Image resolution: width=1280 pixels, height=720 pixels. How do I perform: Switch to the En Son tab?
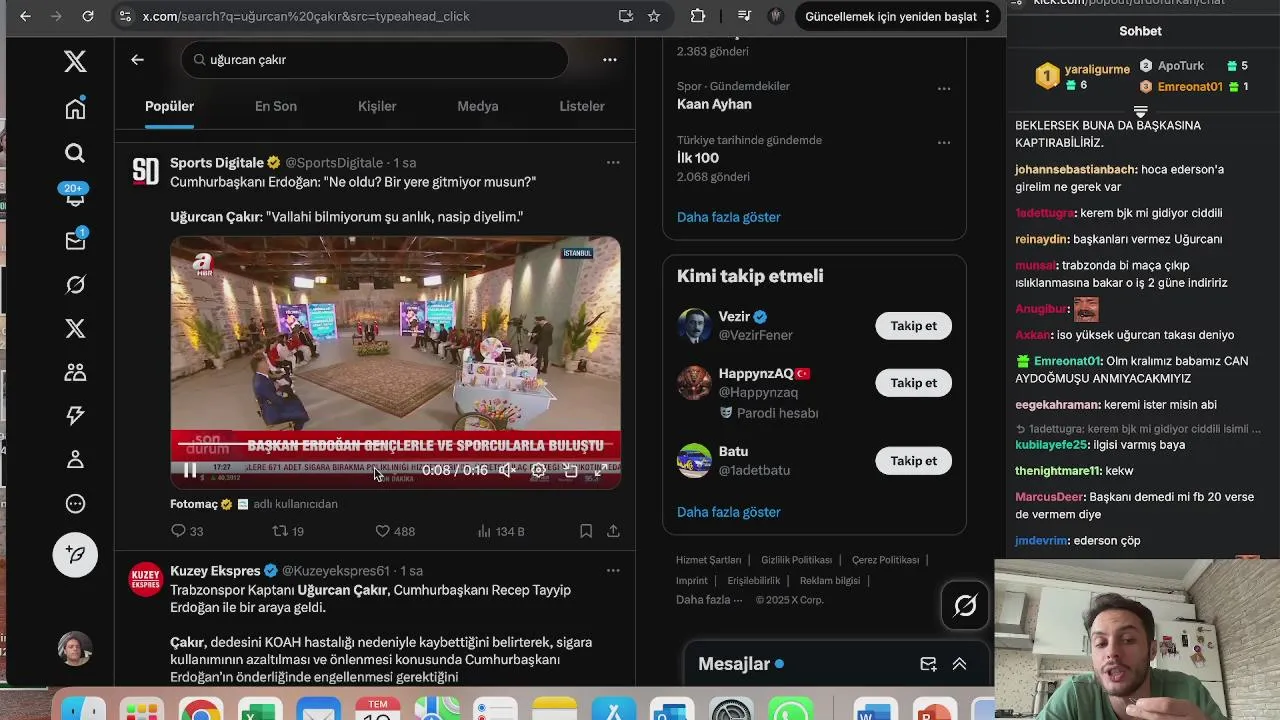[x=276, y=106]
